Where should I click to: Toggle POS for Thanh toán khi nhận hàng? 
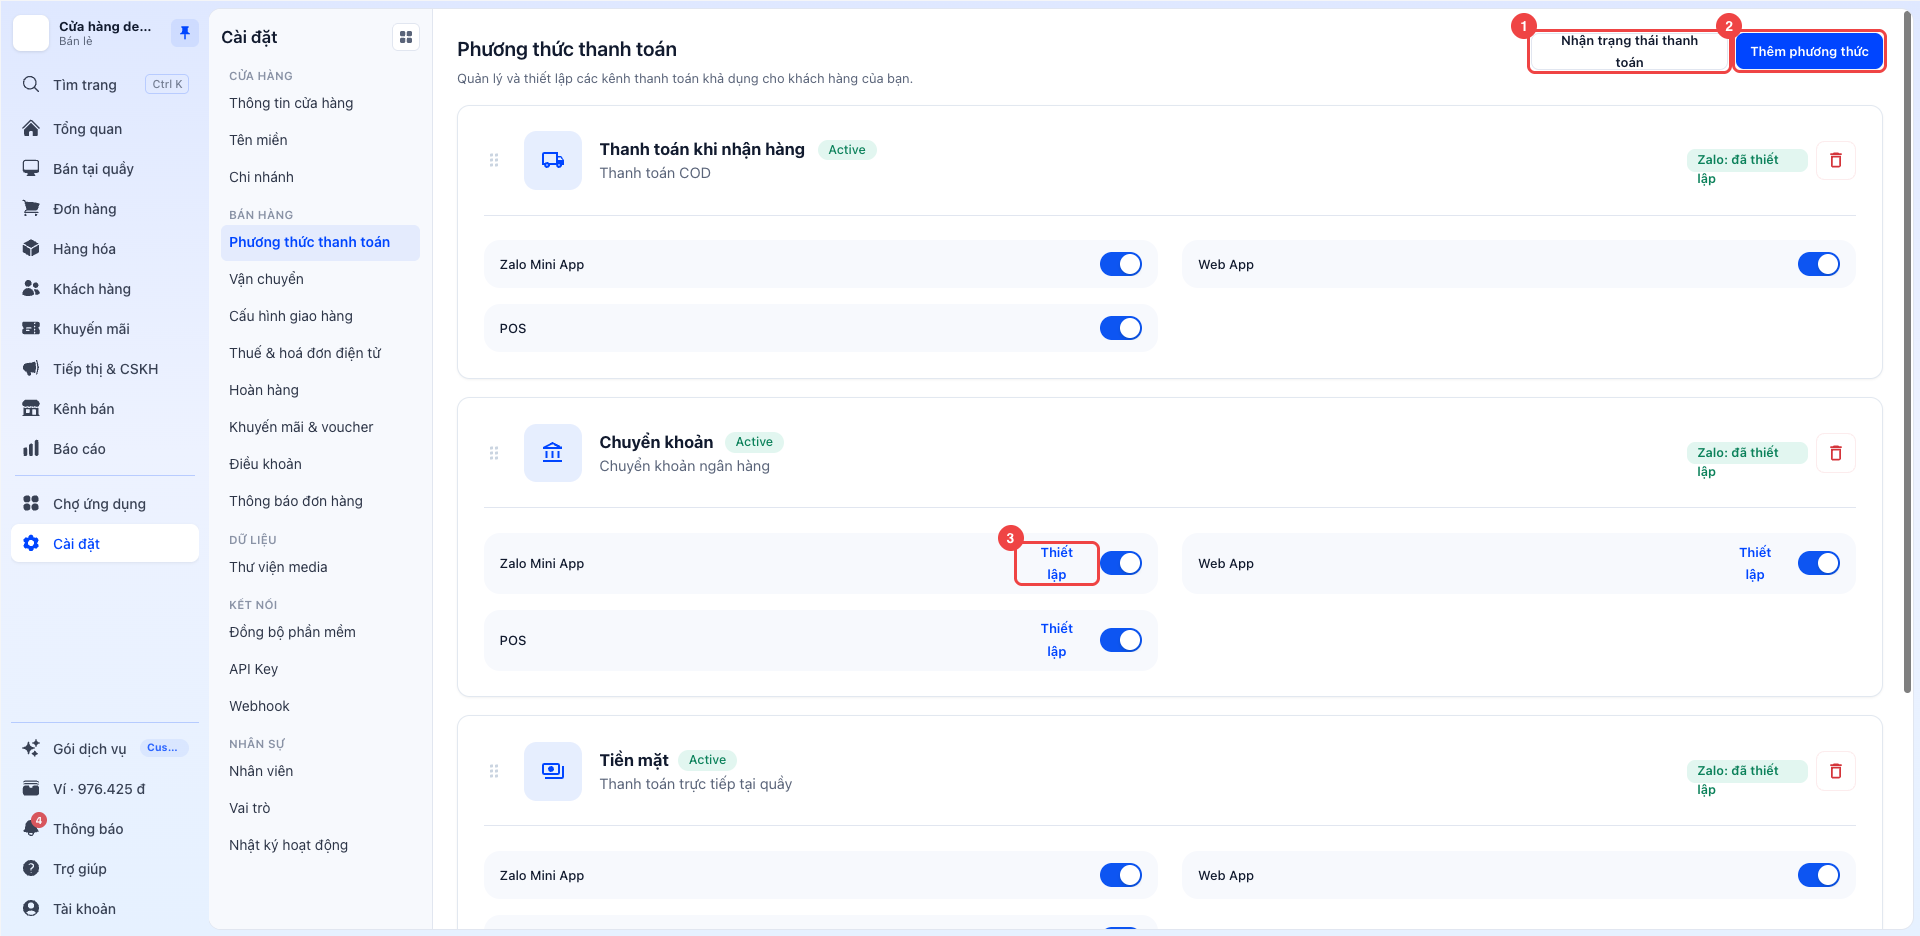click(1121, 328)
